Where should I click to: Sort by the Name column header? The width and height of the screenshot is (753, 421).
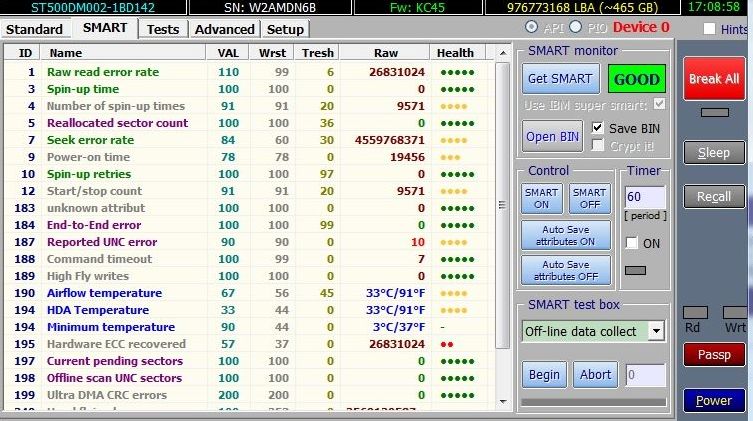pos(123,53)
